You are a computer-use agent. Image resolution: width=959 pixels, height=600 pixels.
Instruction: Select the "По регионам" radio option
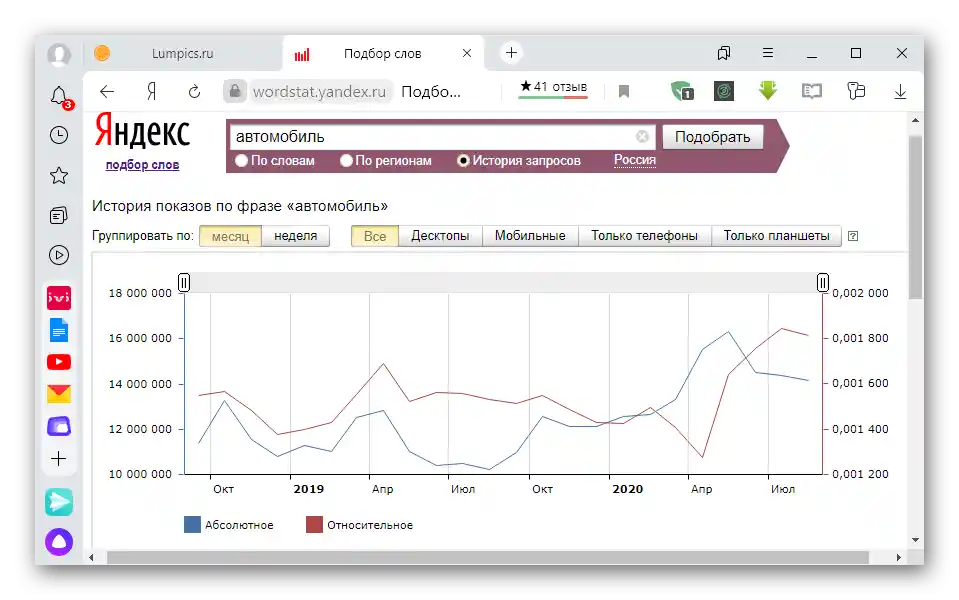click(x=347, y=160)
